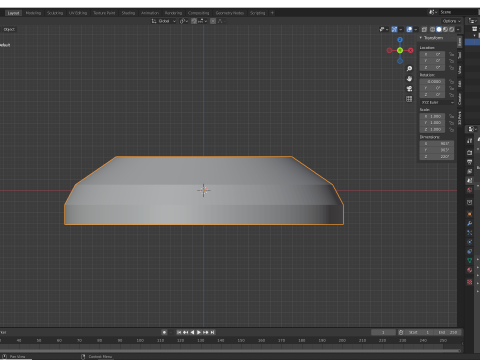Open the proportional editing falloff dropdown
This screenshot has height=360, width=480.
pyautogui.click(x=221, y=21)
